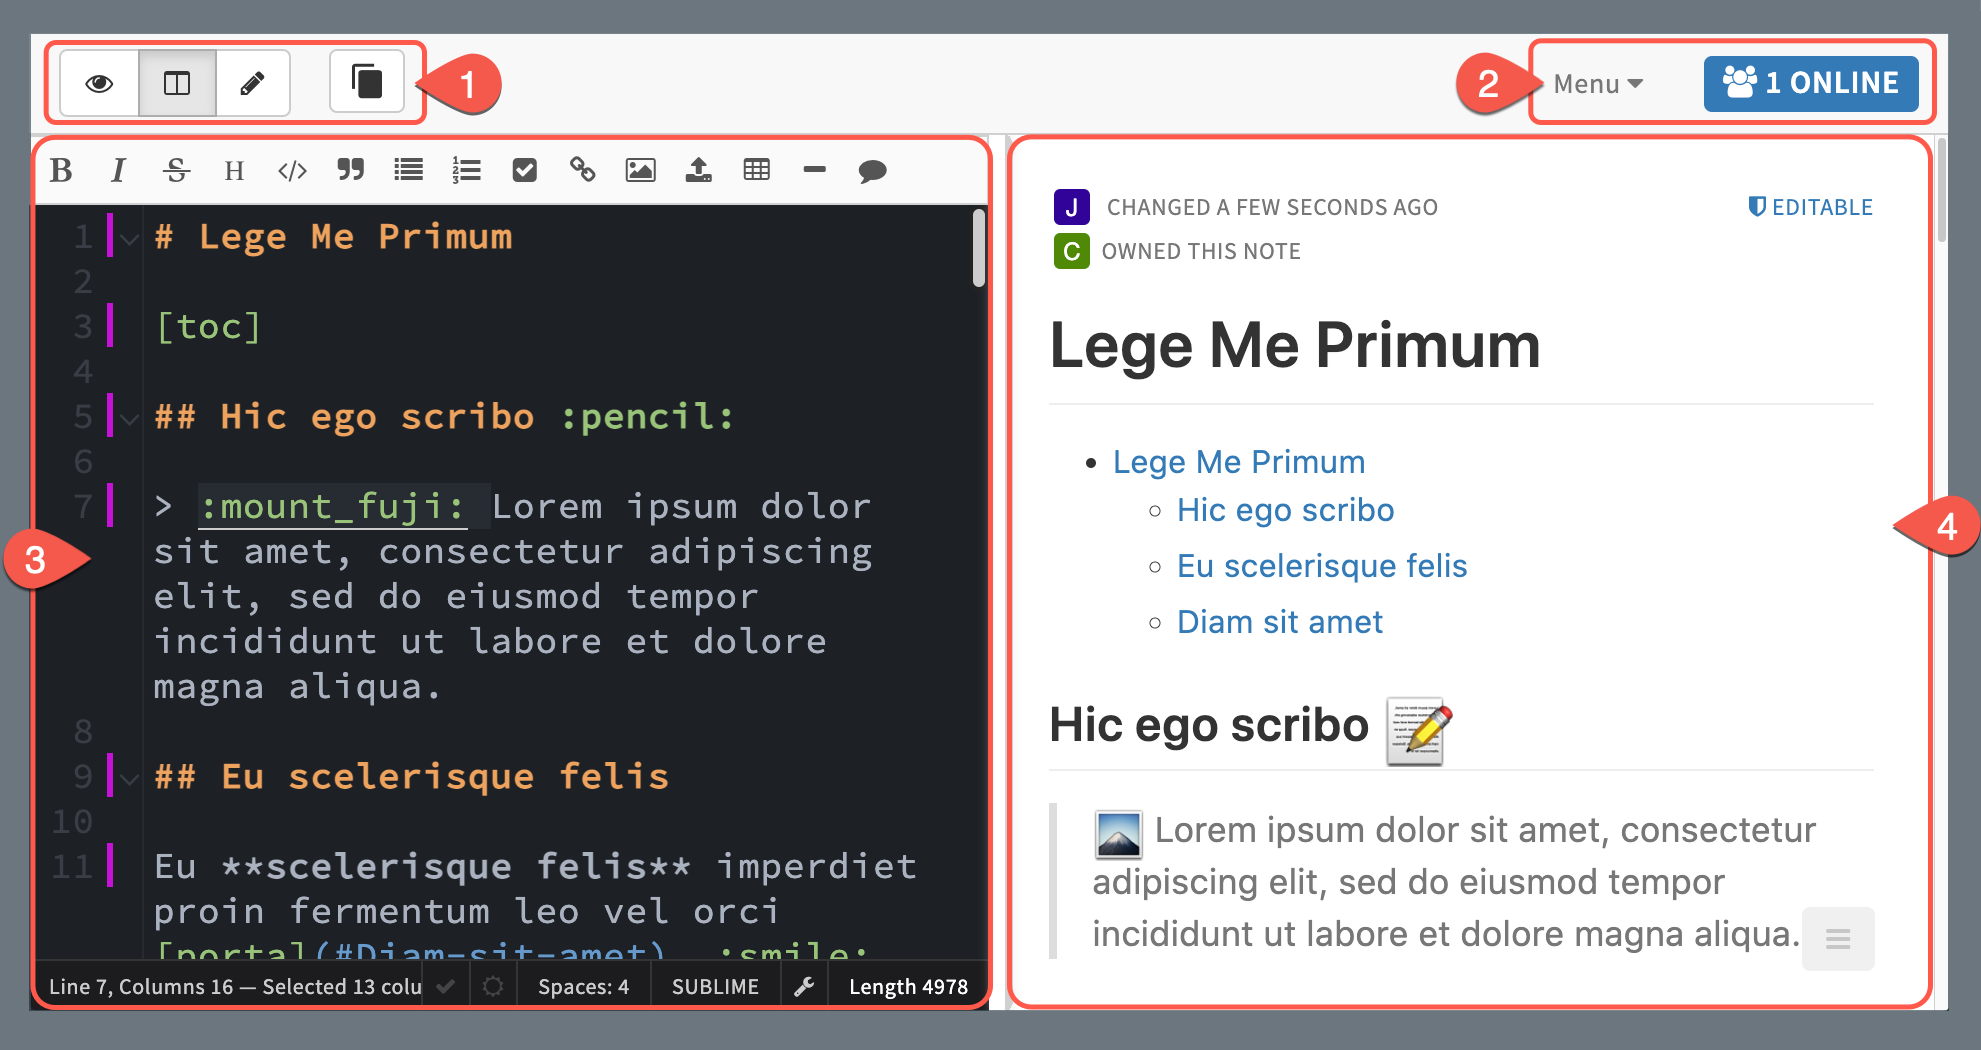Click the pencil memo emoji in heading

point(1419,731)
